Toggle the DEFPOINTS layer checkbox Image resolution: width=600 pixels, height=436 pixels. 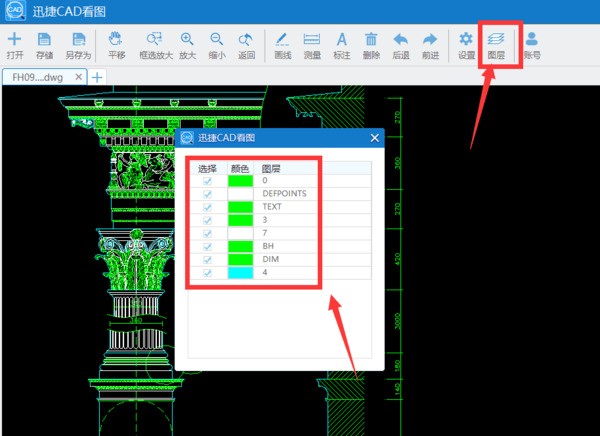click(x=208, y=194)
